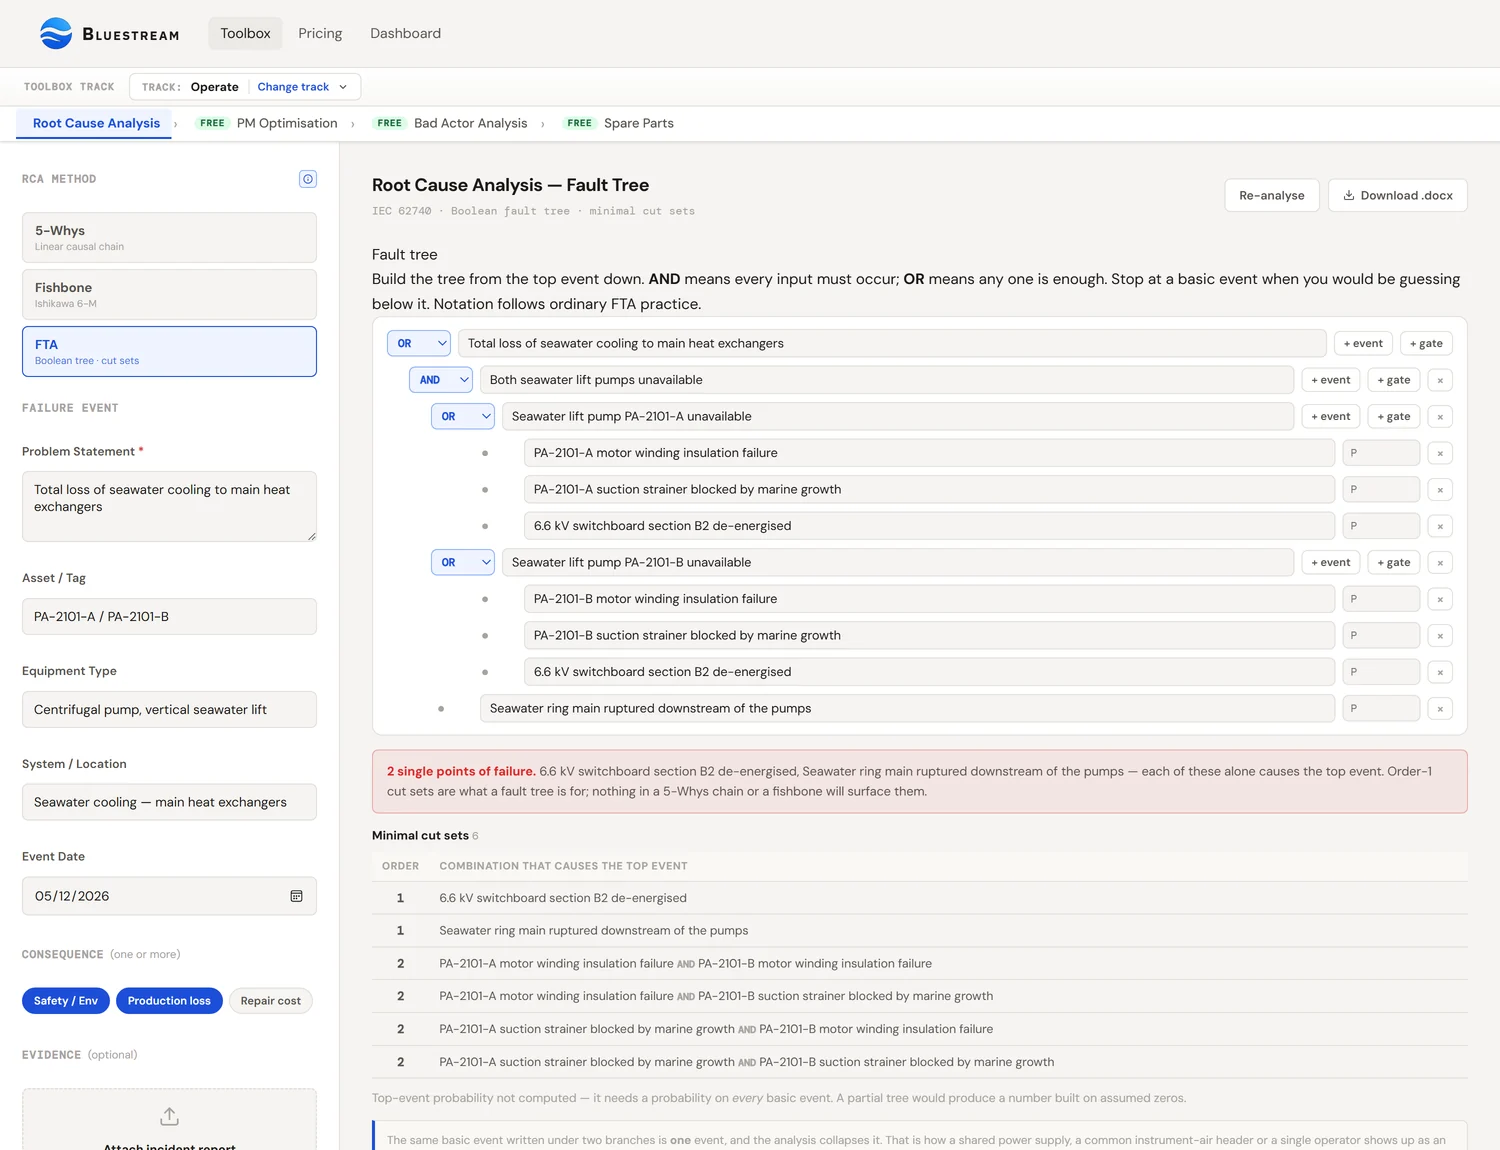1500x1150 pixels.
Task: Edit 'Seawater ring main ruptured downstream' event text
Action: tap(907, 708)
